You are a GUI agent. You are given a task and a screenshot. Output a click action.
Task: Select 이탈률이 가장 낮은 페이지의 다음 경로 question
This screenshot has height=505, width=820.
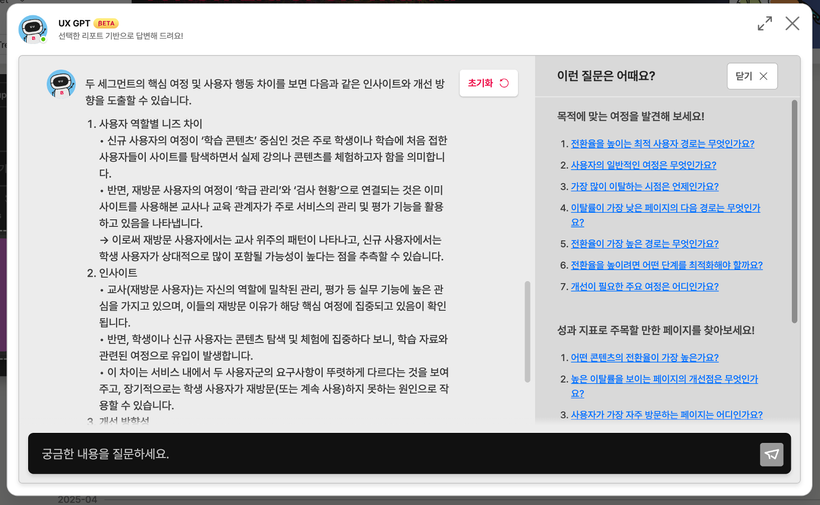click(665, 208)
